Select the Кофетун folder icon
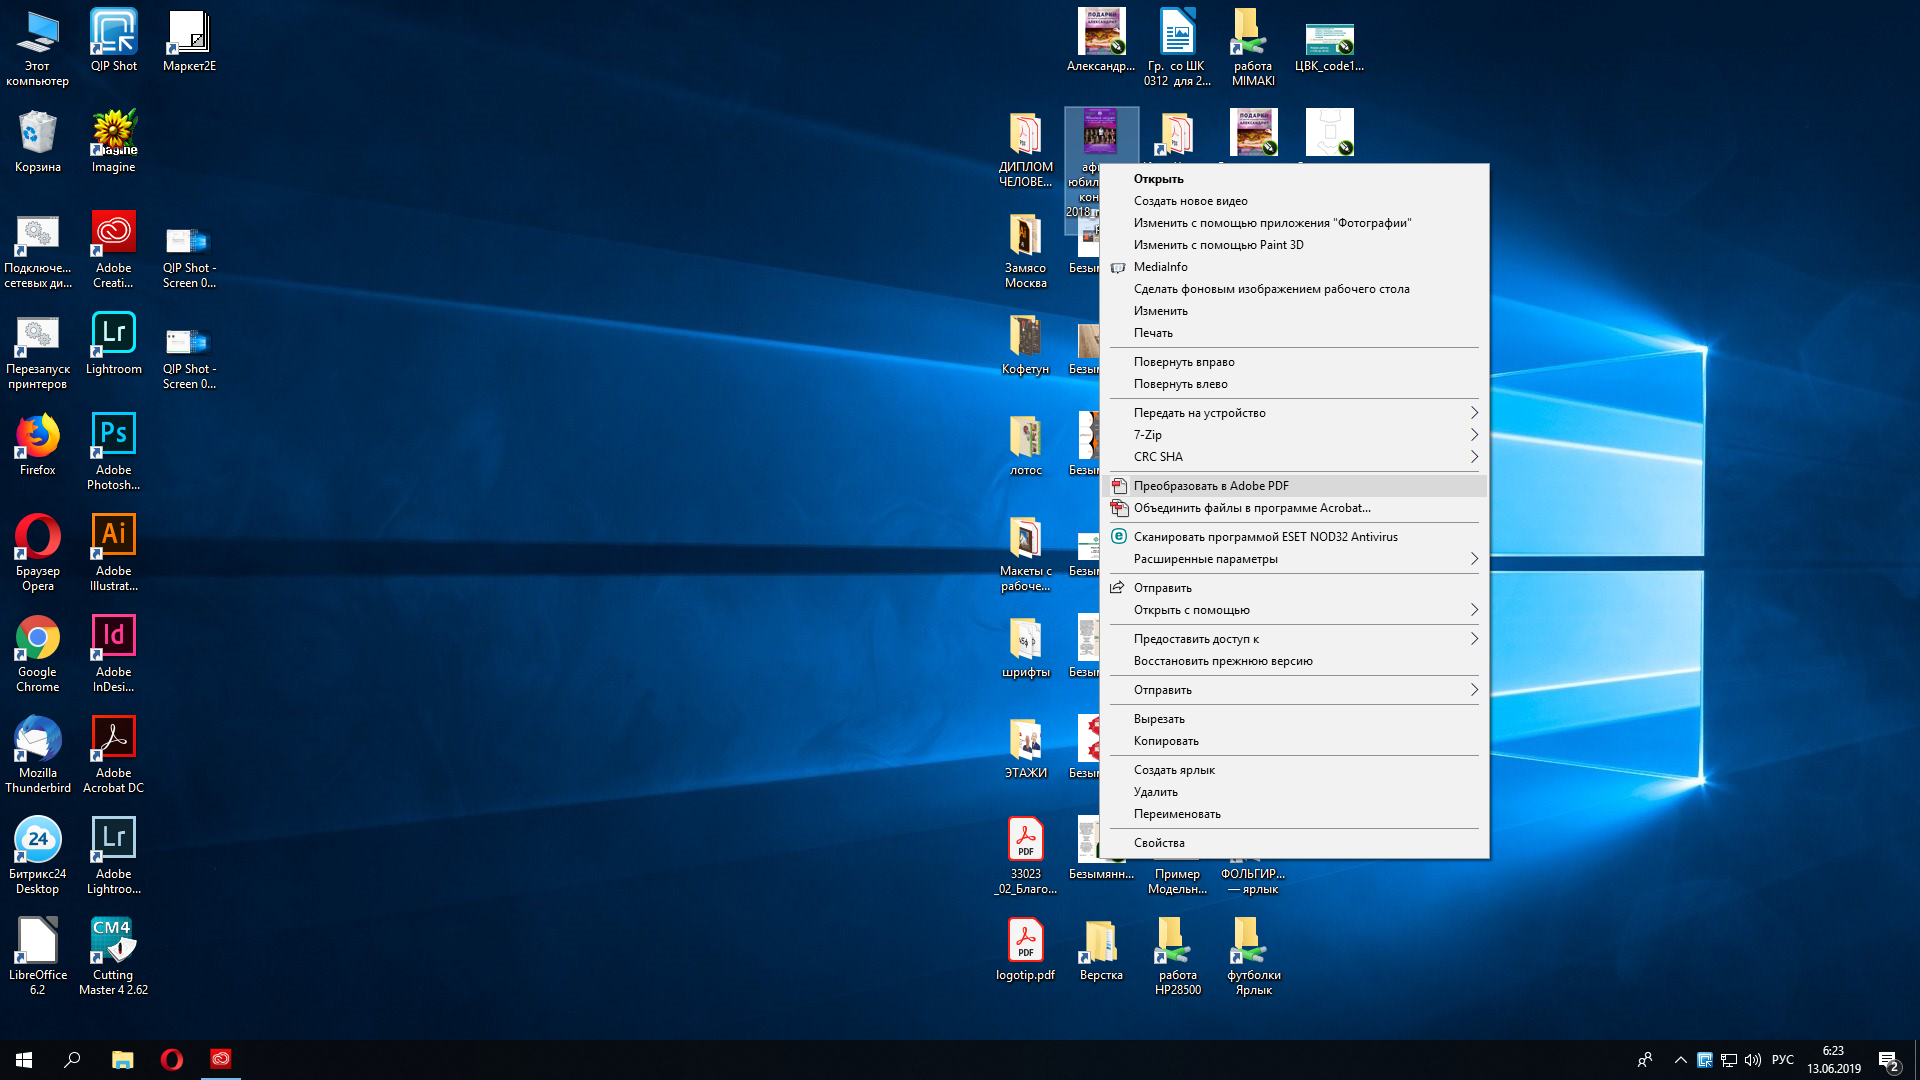 coord(1025,344)
